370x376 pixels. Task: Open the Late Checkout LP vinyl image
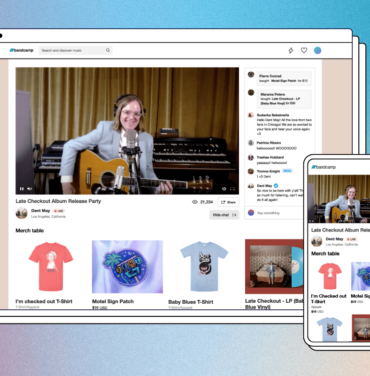[x=274, y=267]
